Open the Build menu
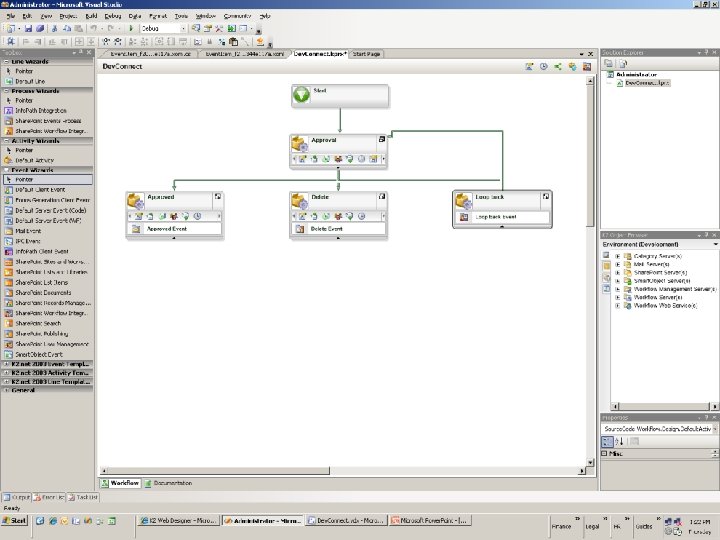The image size is (720, 540). coord(91,16)
